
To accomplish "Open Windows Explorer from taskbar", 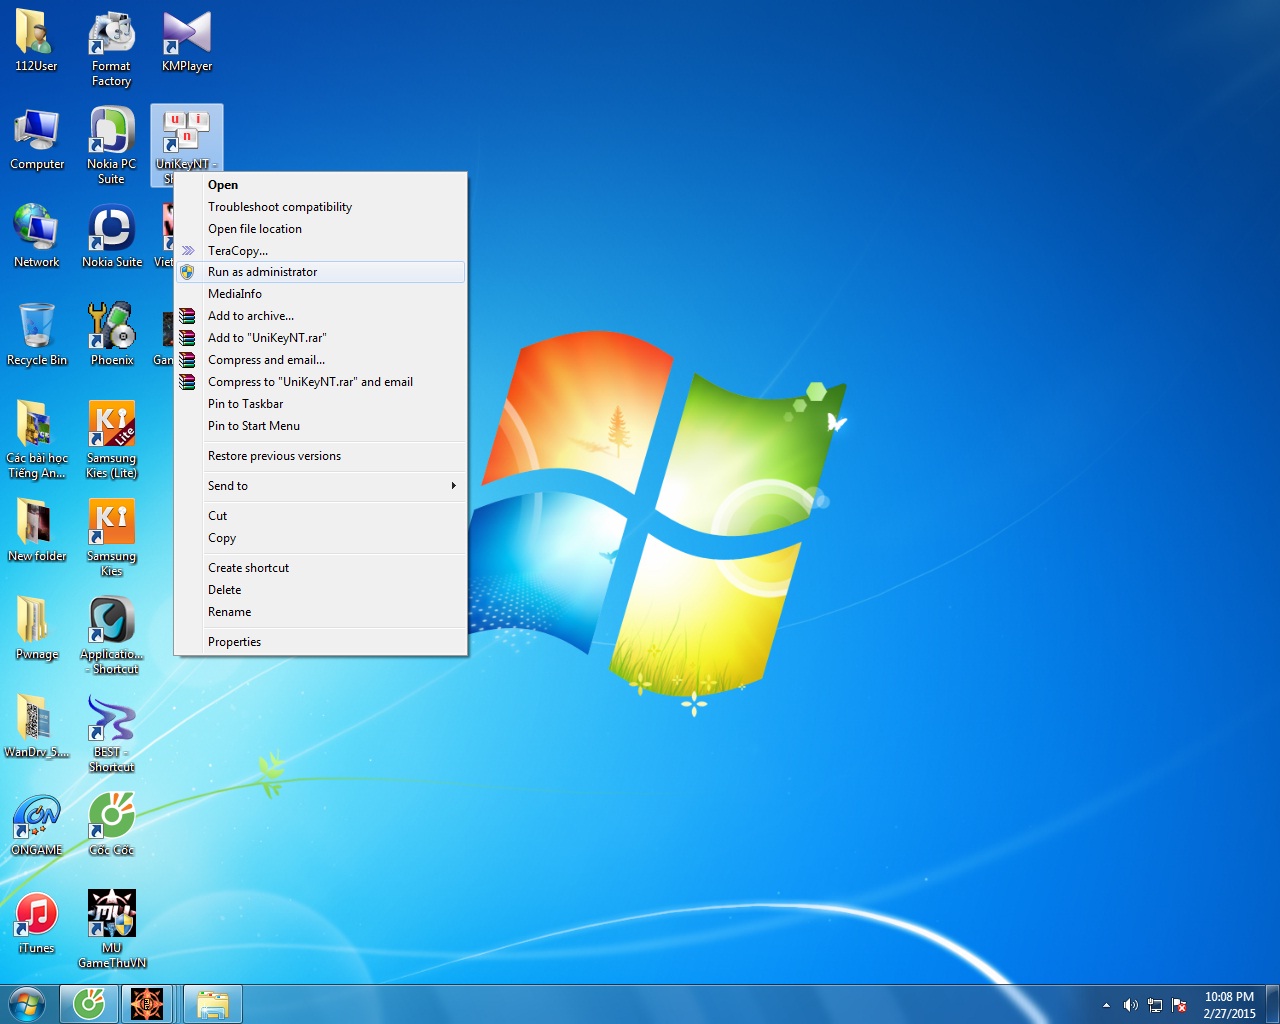I will [x=212, y=1004].
